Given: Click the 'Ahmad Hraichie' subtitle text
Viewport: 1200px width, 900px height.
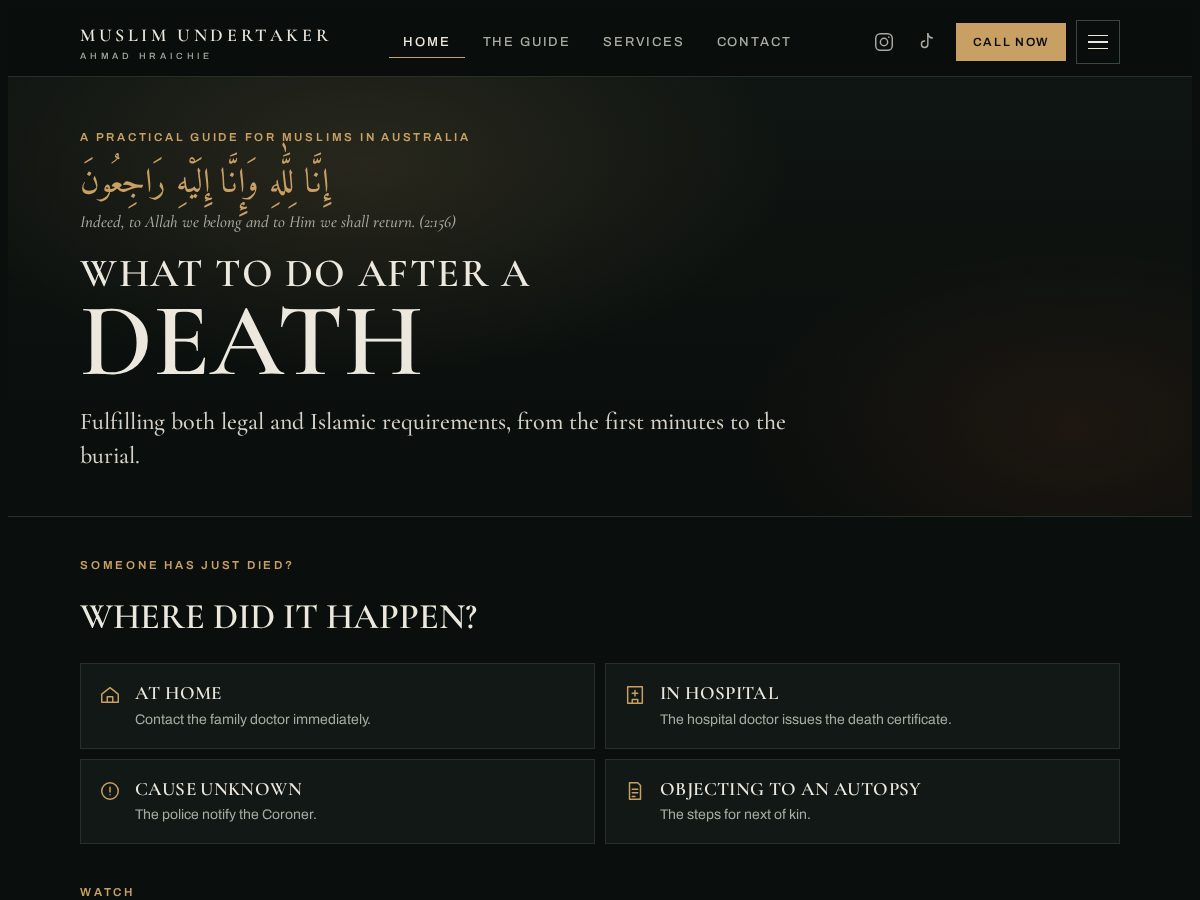Looking at the screenshot, I should point(146,56).
